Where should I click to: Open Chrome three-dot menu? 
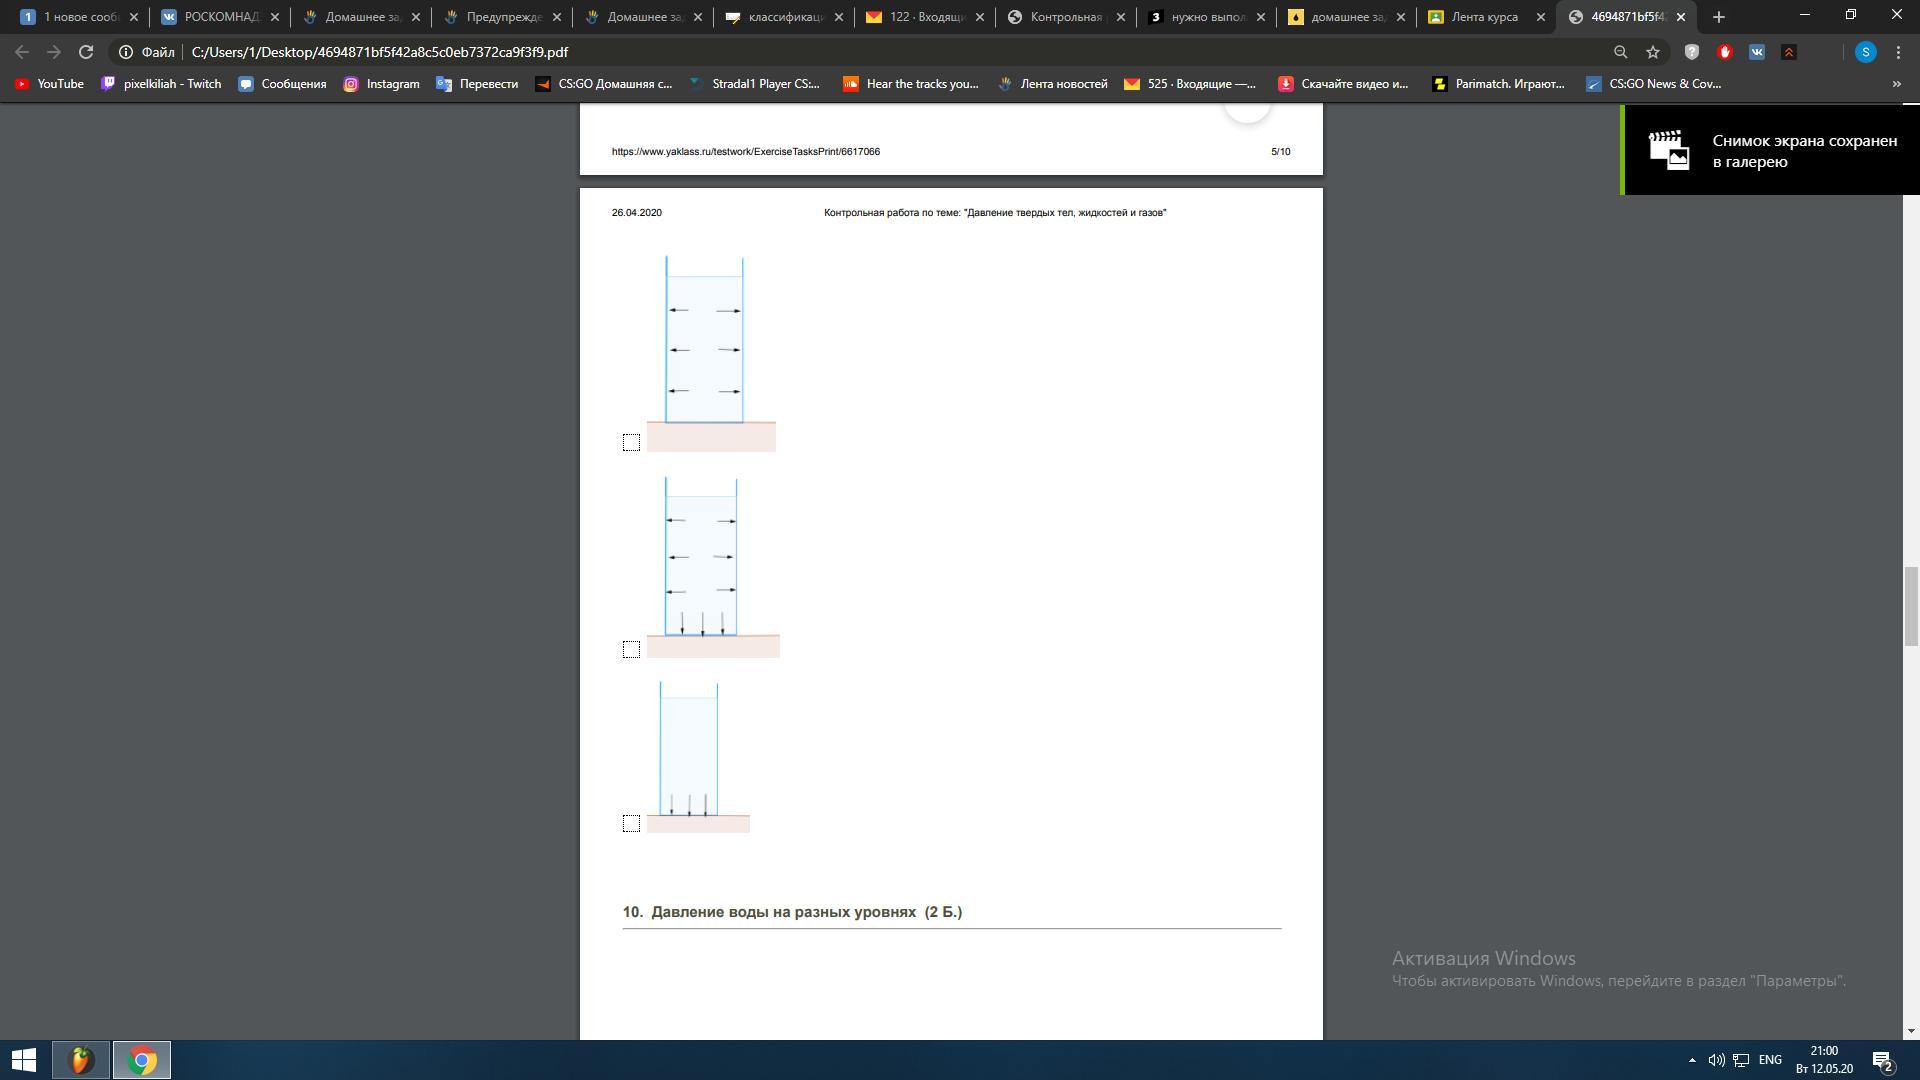(x=1898, y=52)
